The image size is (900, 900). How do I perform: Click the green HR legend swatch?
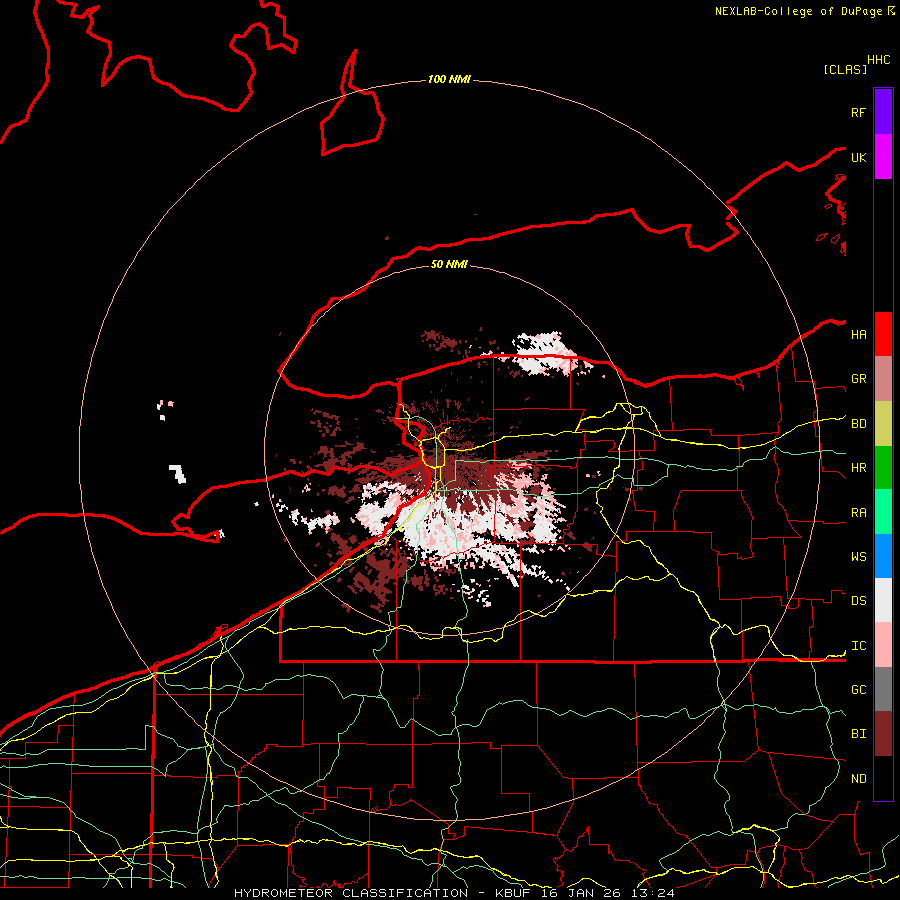(x=883, y=468)
